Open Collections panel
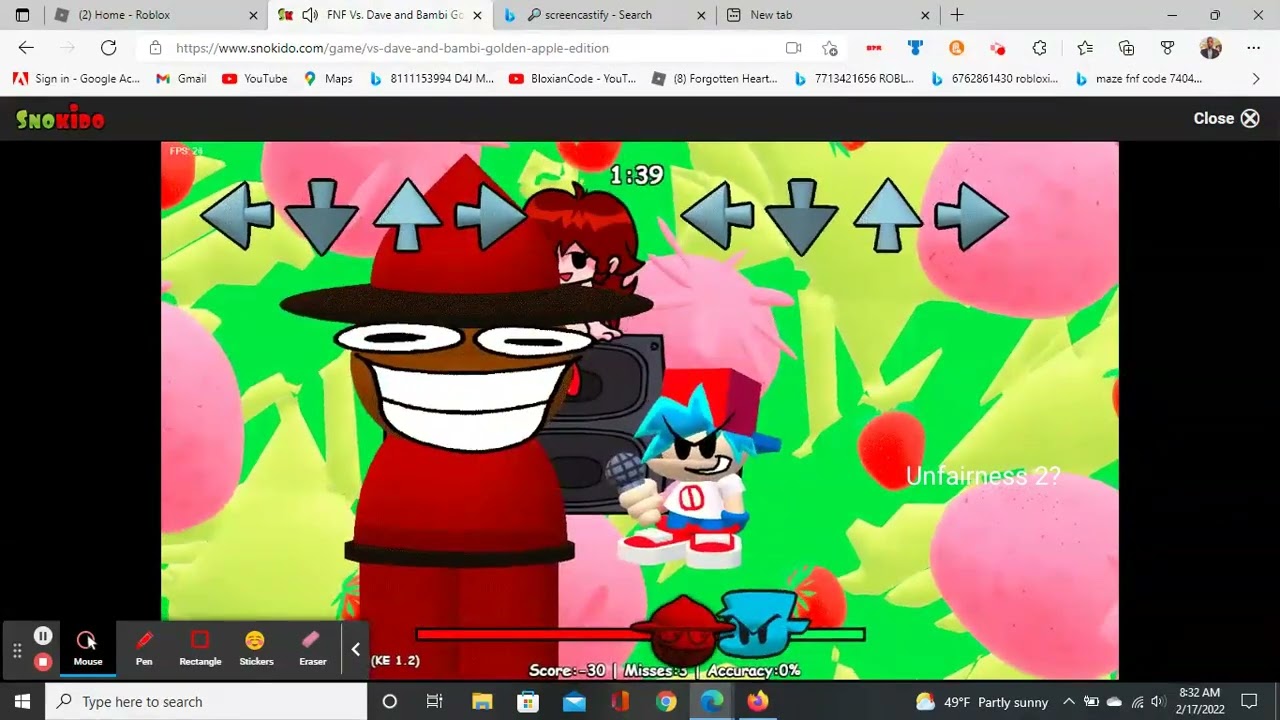1280x720 pixels. (1127, 48)
